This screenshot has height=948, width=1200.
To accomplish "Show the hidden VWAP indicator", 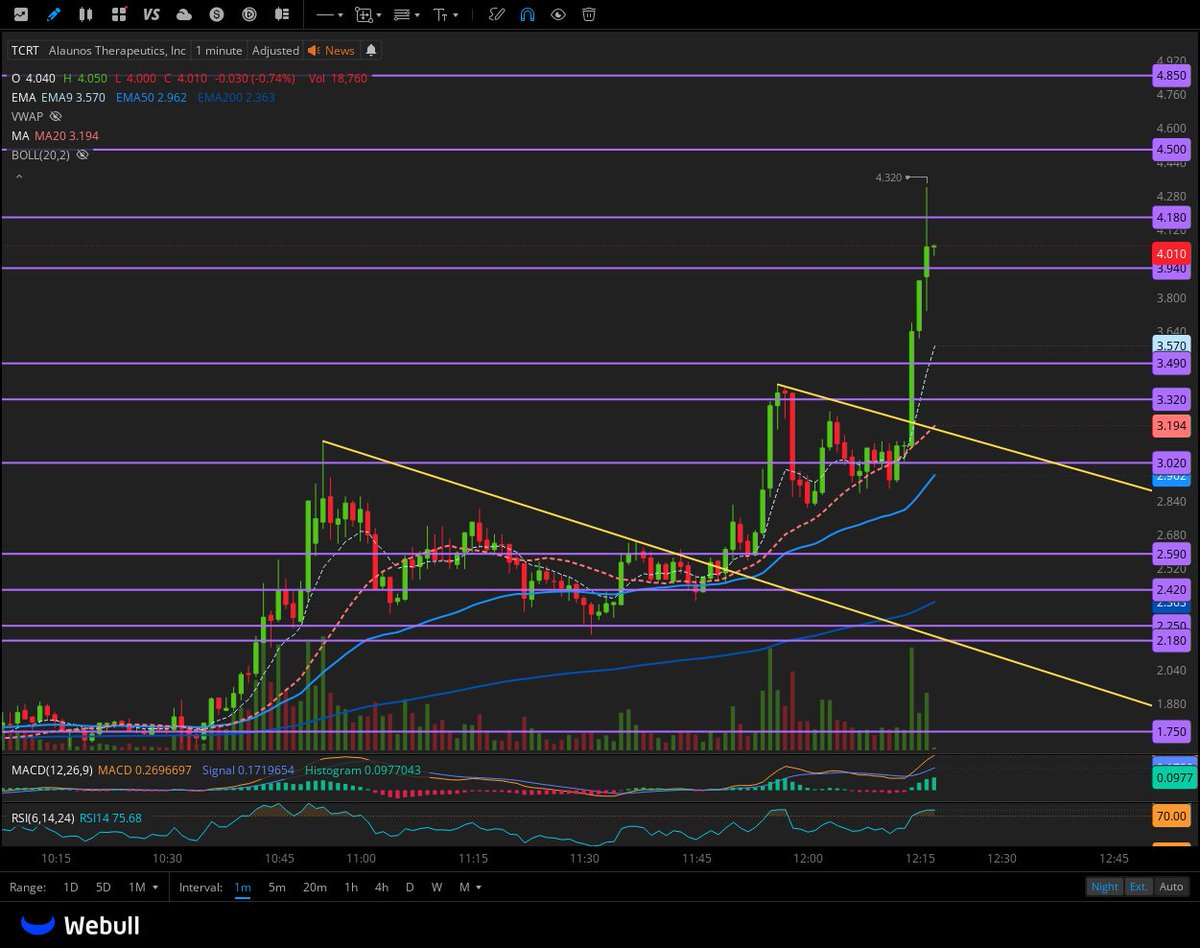I will click(55, 116).
